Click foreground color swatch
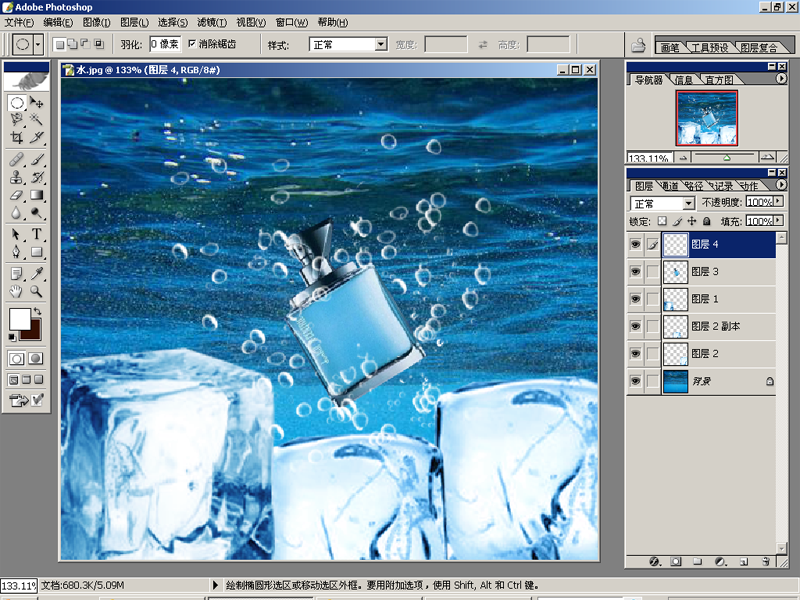 click(19, 320)
